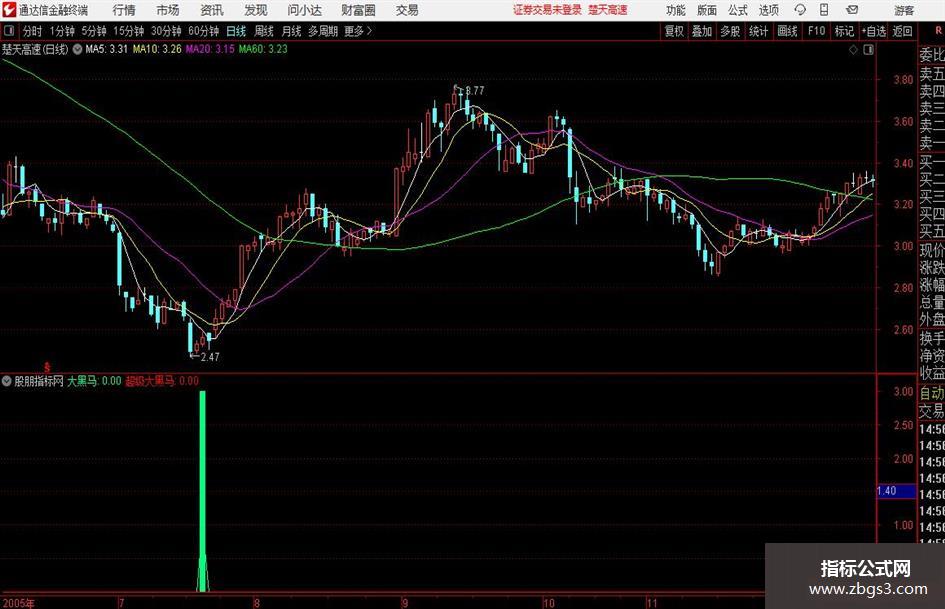Image resolution: width=945 pixels, height=609 pixels.
Task: Click 证券交易未登录 login link
Action: (547, 10)
